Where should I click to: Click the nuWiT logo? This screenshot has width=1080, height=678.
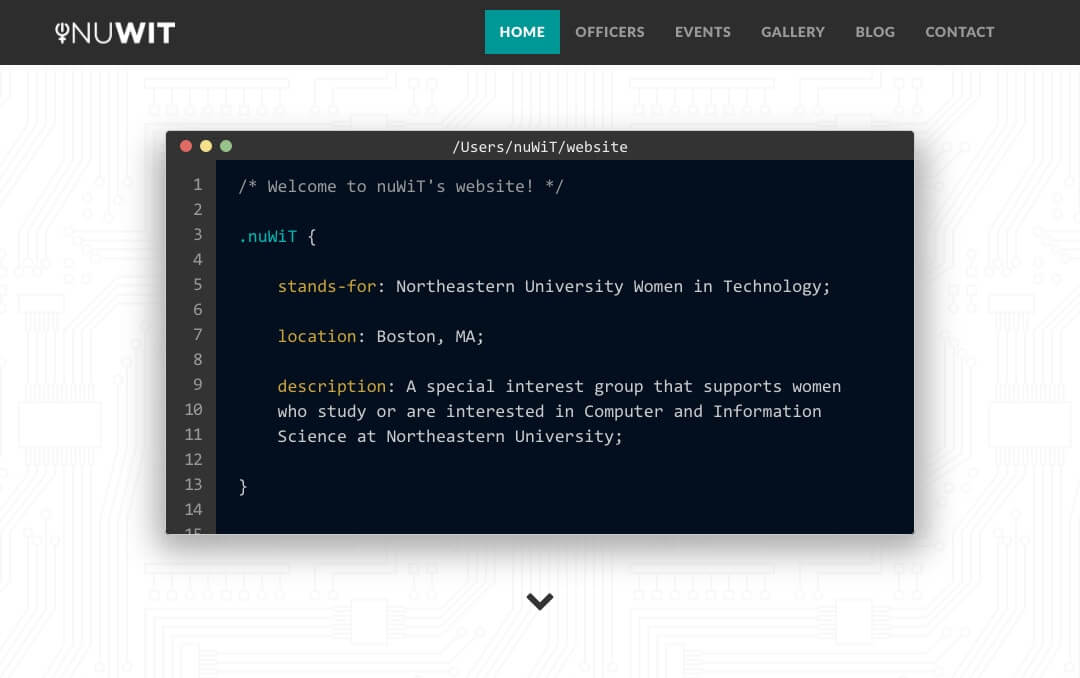pyautogui.click(x=115, y=31)
